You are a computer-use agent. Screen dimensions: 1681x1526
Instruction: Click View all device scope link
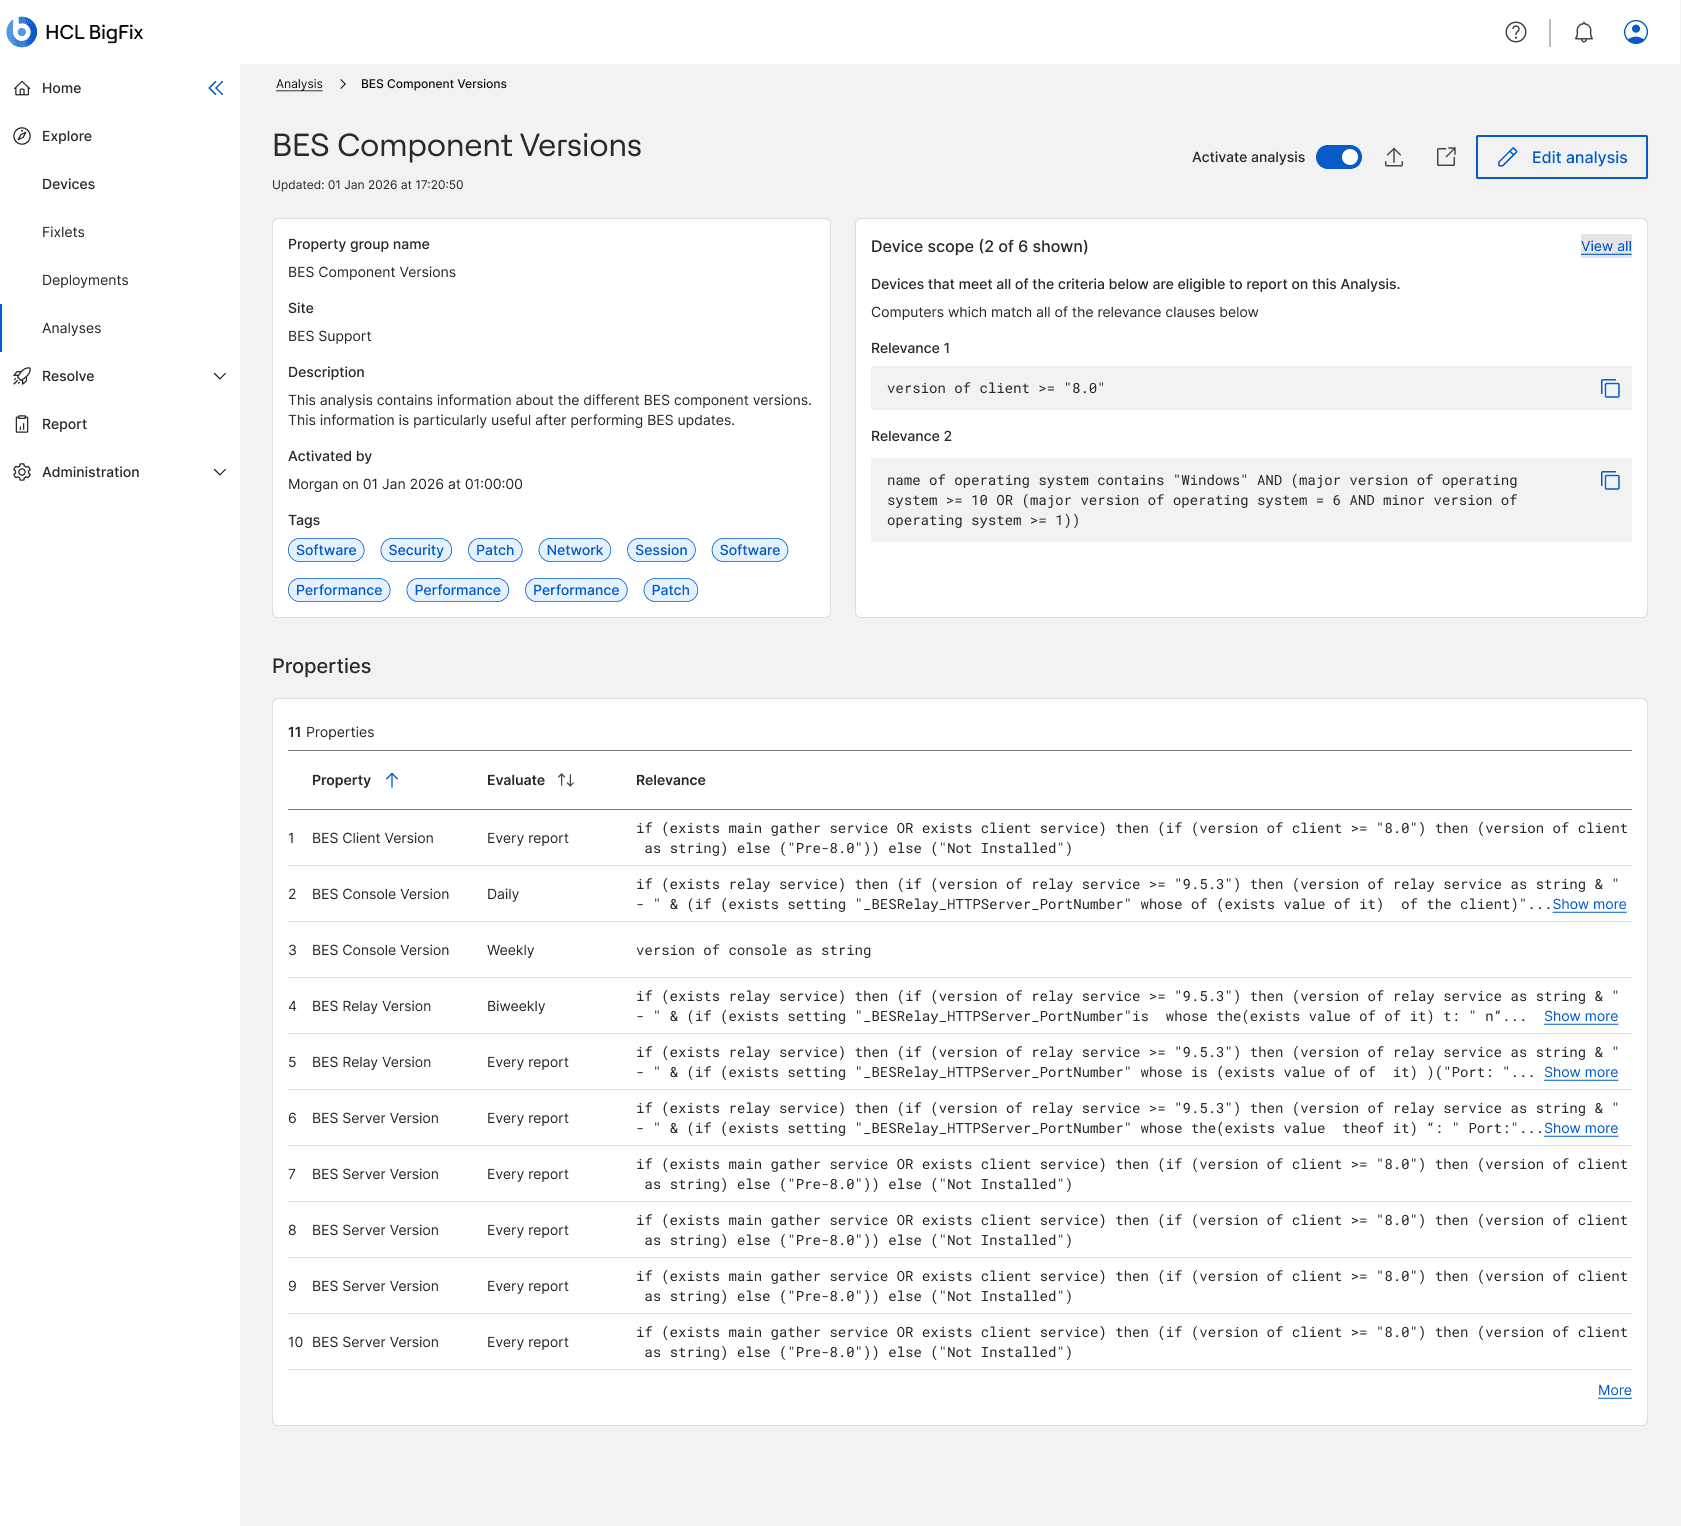click(x=1606, y=246)
